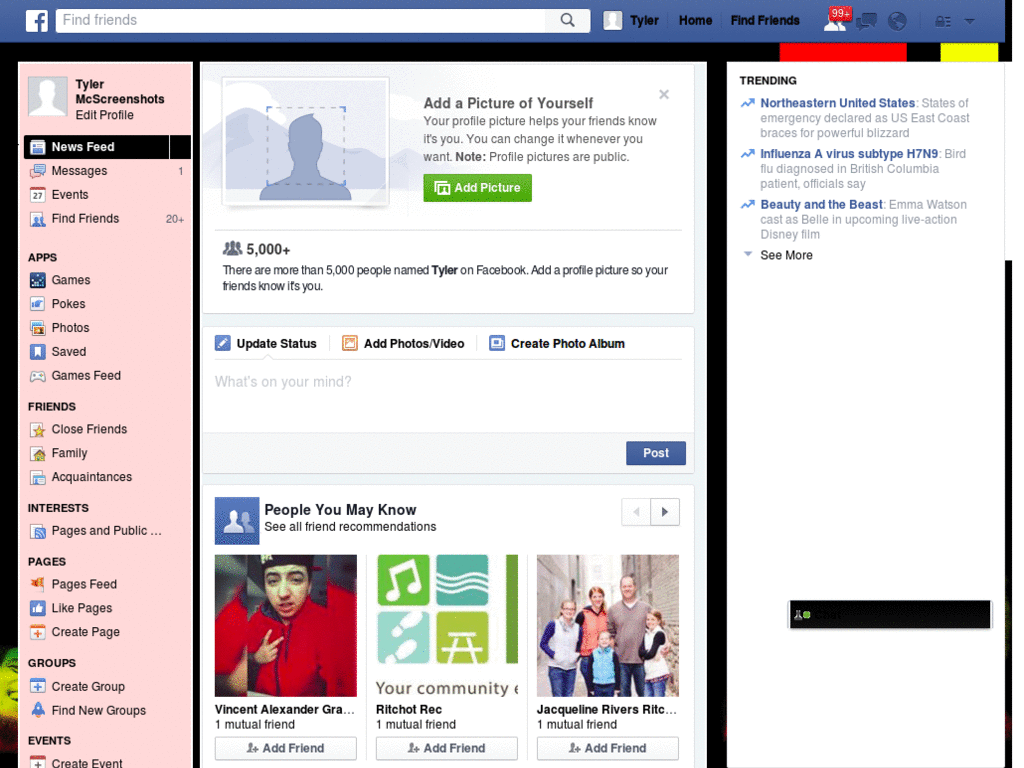
Task: Show previous People You May Know
Action: pos(637,512)
